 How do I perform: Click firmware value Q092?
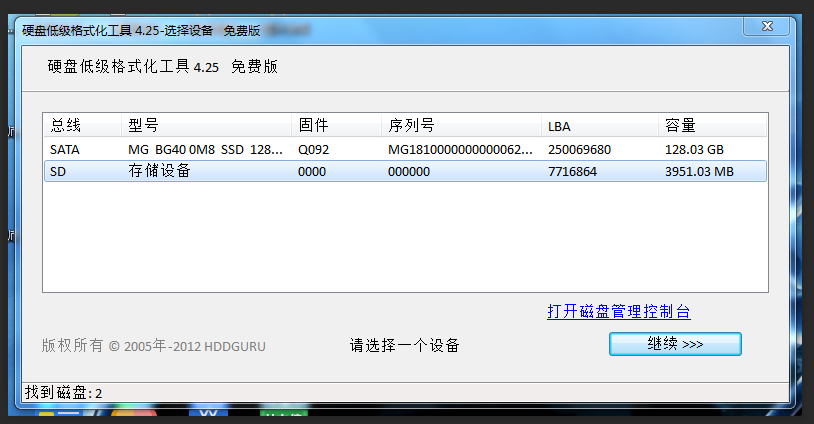tap(314, 149)
